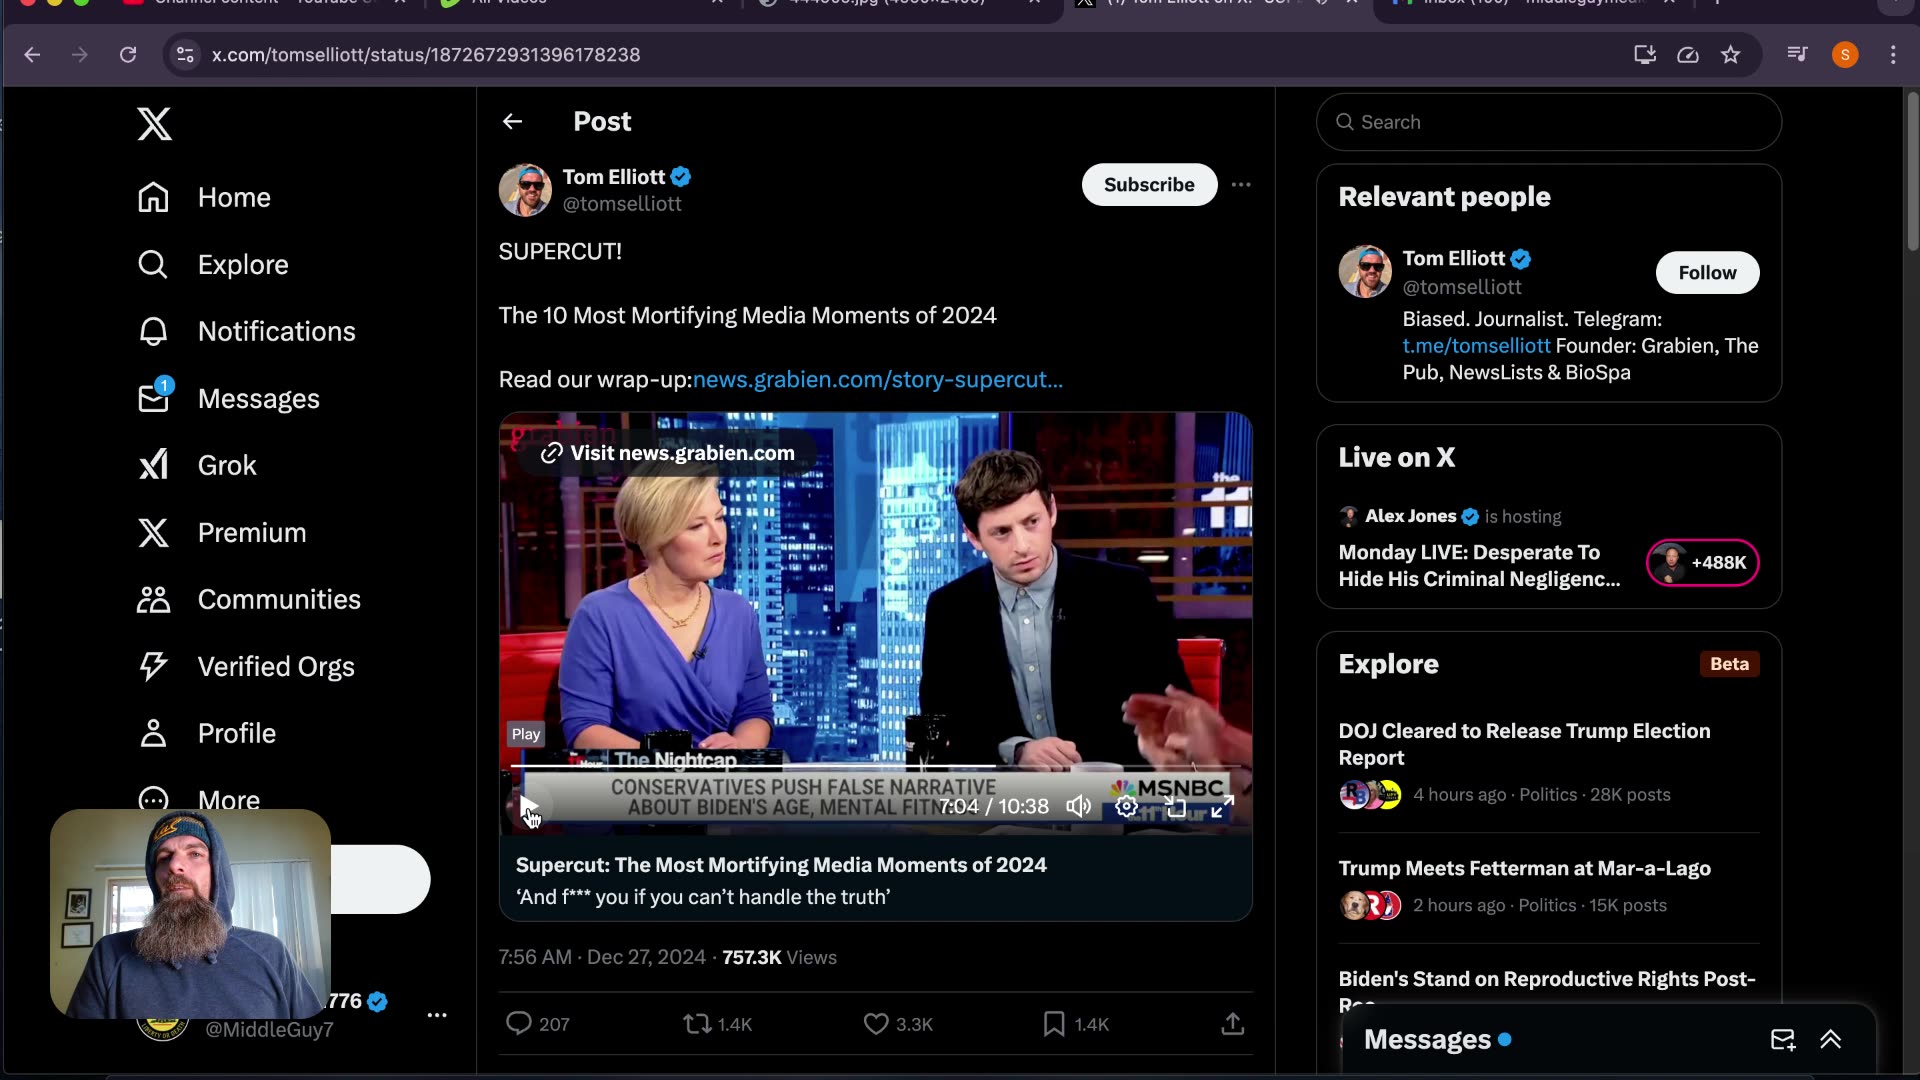Mute the video volume
Image resolution: width=1920 pixels, height=1080 pixels.
(x=1078, y=806)
